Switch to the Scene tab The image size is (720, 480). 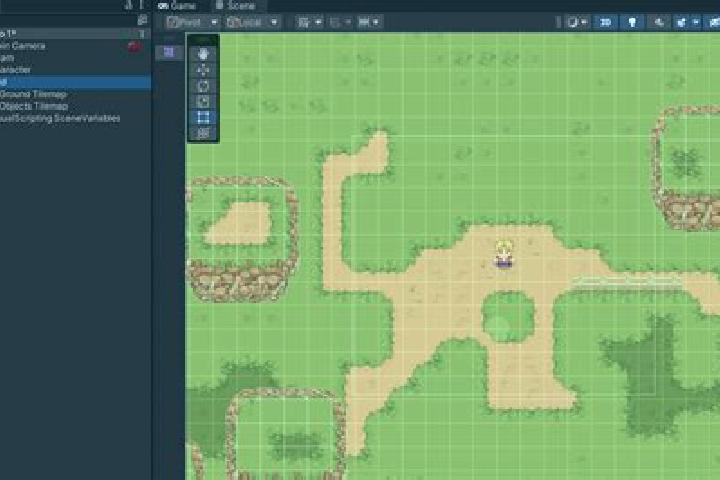point(235,6)
